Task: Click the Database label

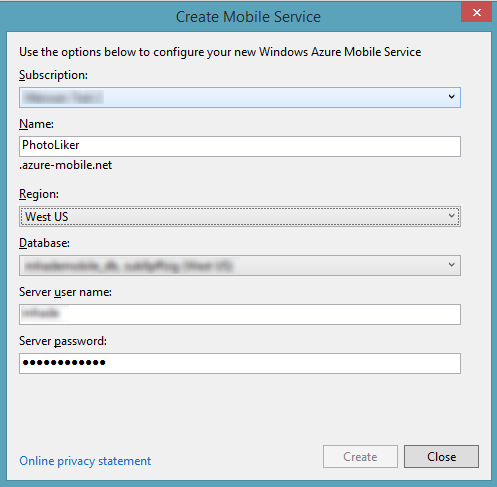Action: [44, 243]
